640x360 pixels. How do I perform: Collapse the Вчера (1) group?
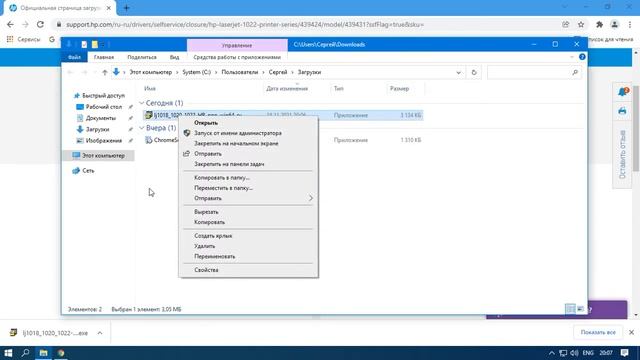pyautogui.click(x=141, y=128)
